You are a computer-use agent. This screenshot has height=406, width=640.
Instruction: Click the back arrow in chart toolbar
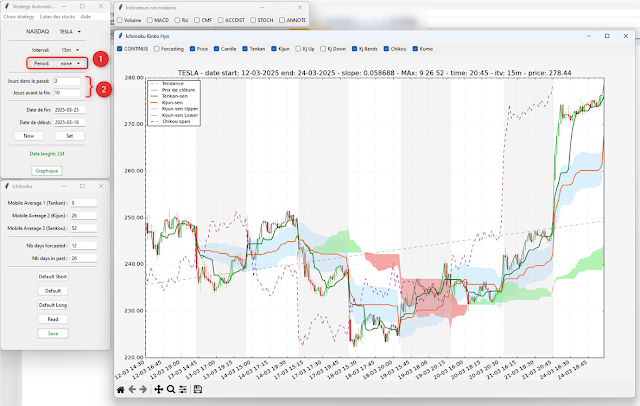132,389
